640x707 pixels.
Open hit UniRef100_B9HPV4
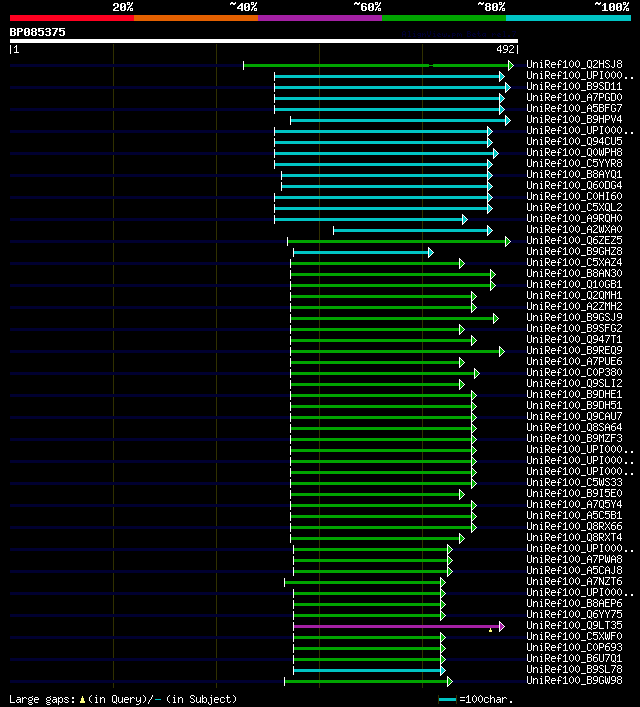[574, 119]
